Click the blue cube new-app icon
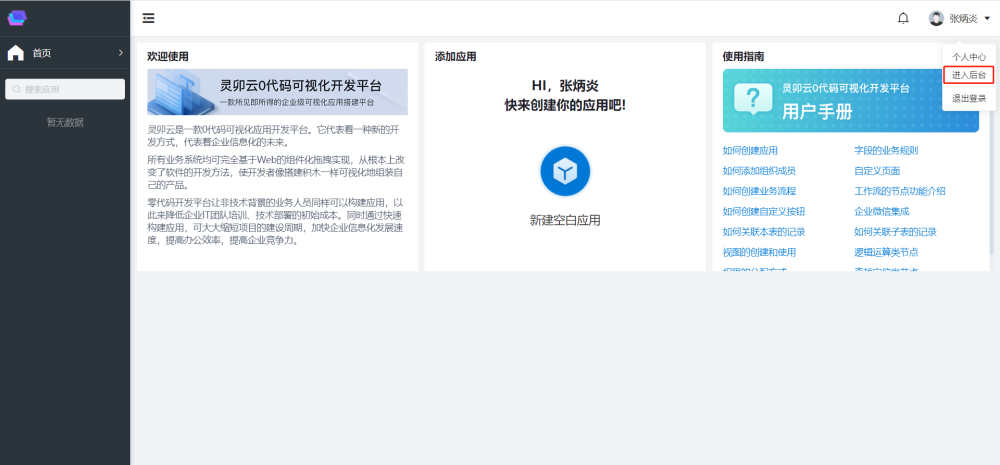The width and height of the screenshot is (1000, 465). [x=565, y=171]
